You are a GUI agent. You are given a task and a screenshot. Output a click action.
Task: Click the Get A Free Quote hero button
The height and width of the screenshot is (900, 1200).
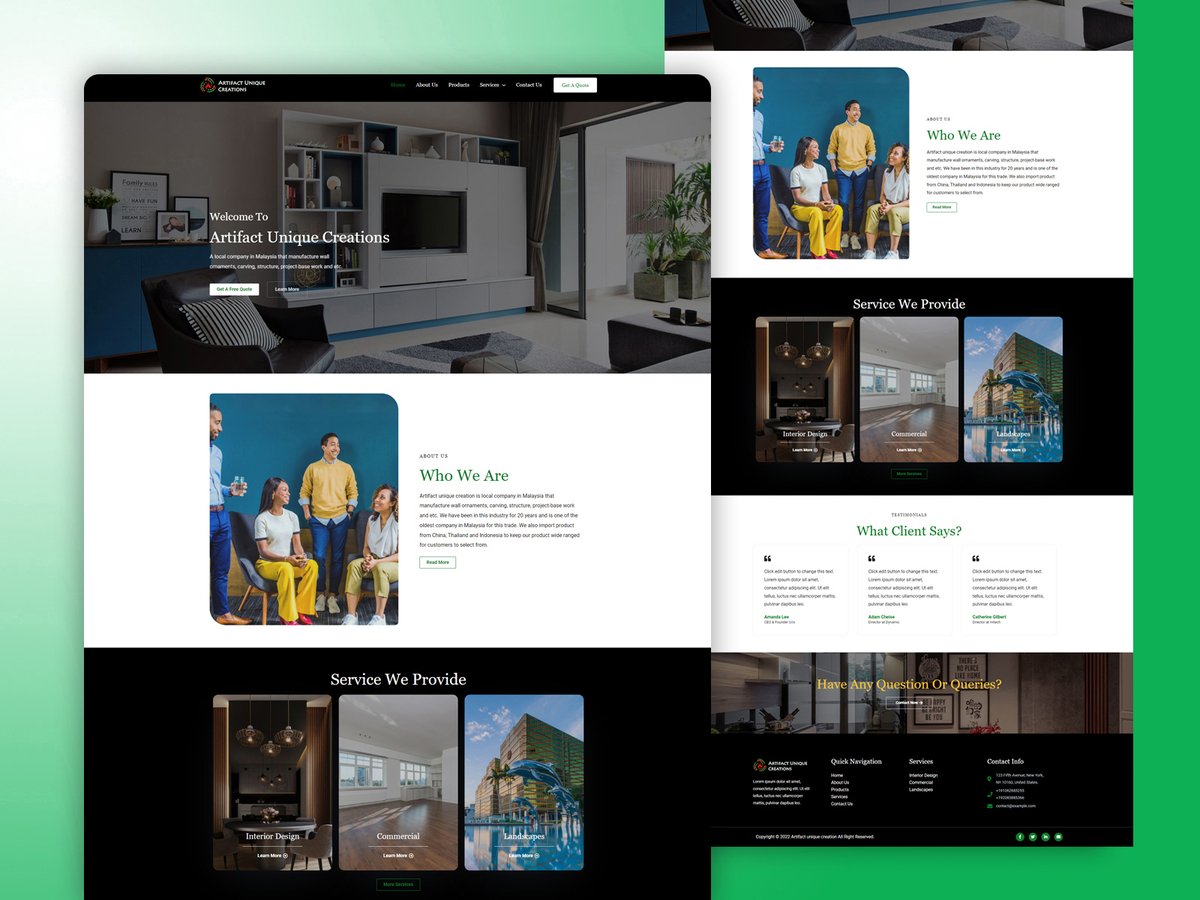pyautogui.click(x=234, y=289)
